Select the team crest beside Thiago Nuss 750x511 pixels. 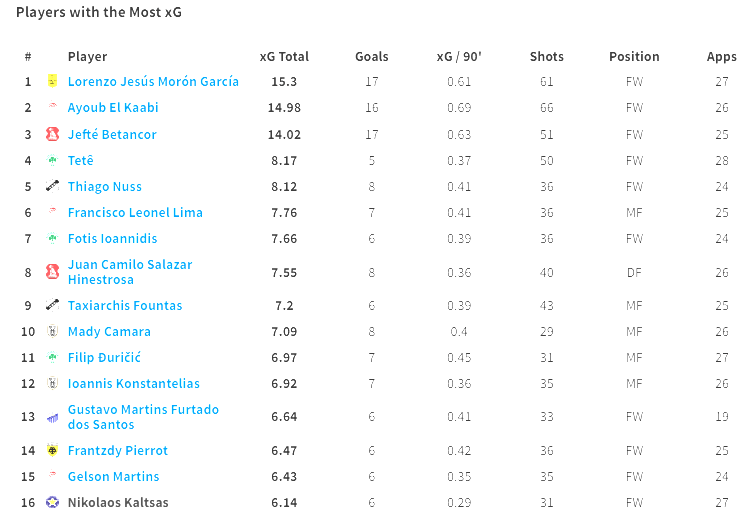[52, 186]
